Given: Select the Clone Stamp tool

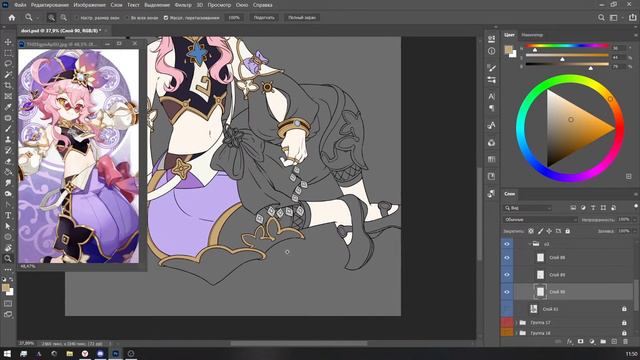Looking at the screenshot, I should point(8,139).
